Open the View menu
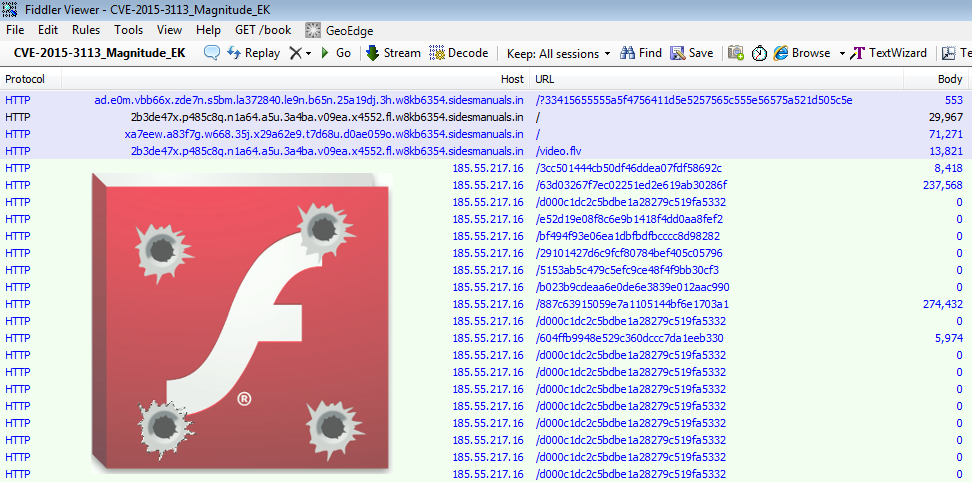Image resolution: width=972 pixels, height=486 pixels. 169,30
